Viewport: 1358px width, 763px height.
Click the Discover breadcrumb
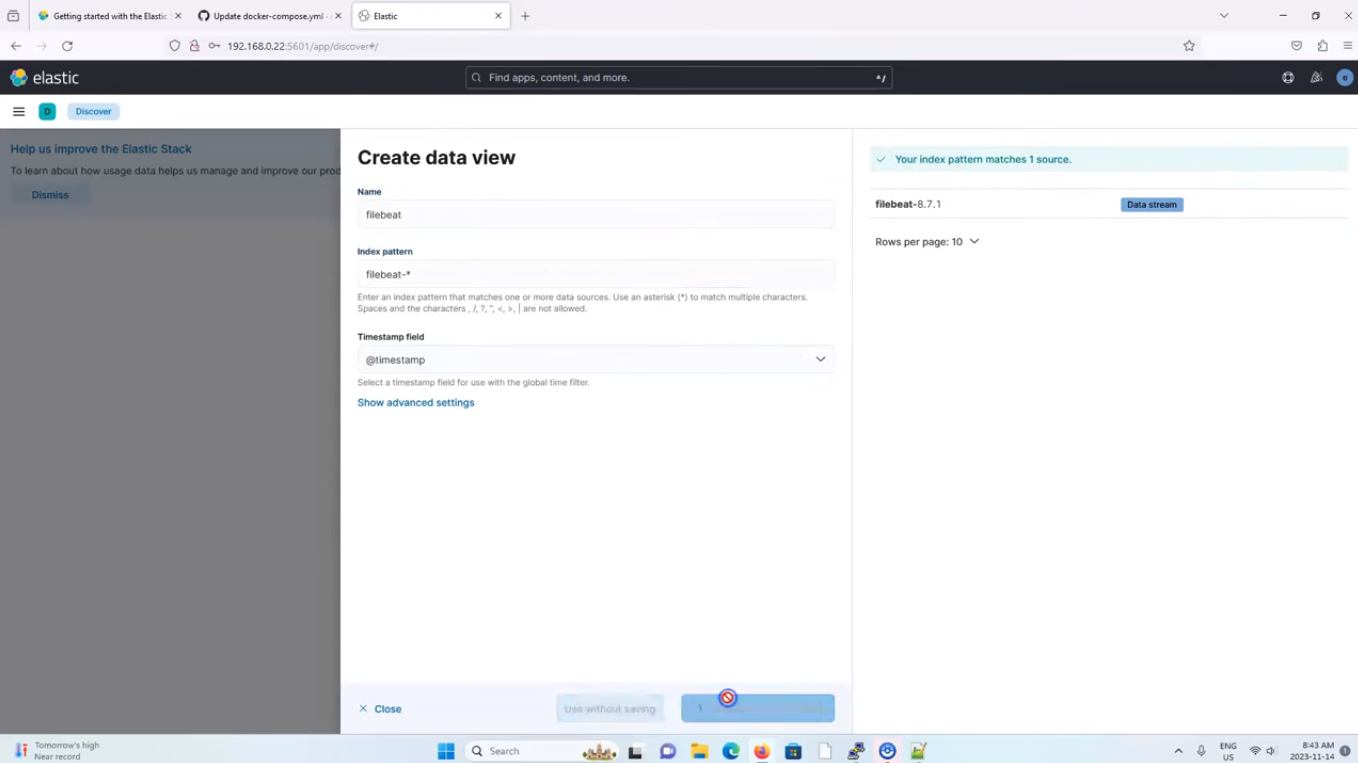93,111
